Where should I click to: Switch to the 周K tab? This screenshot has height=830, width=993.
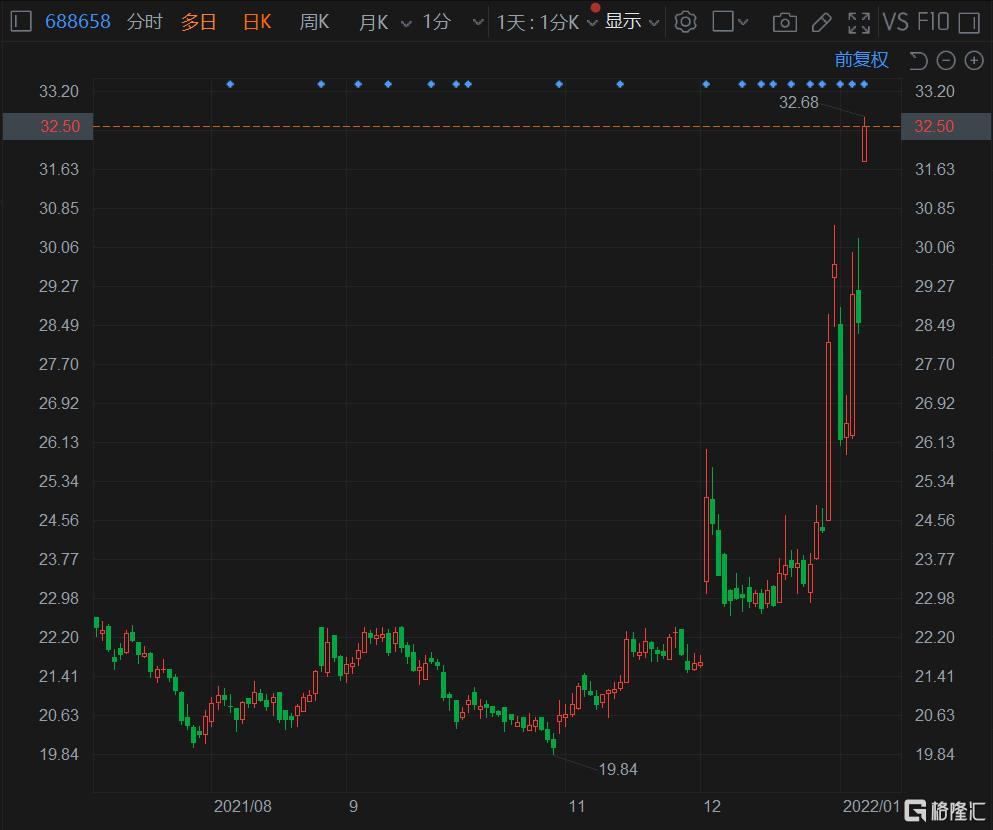(314, 21)
